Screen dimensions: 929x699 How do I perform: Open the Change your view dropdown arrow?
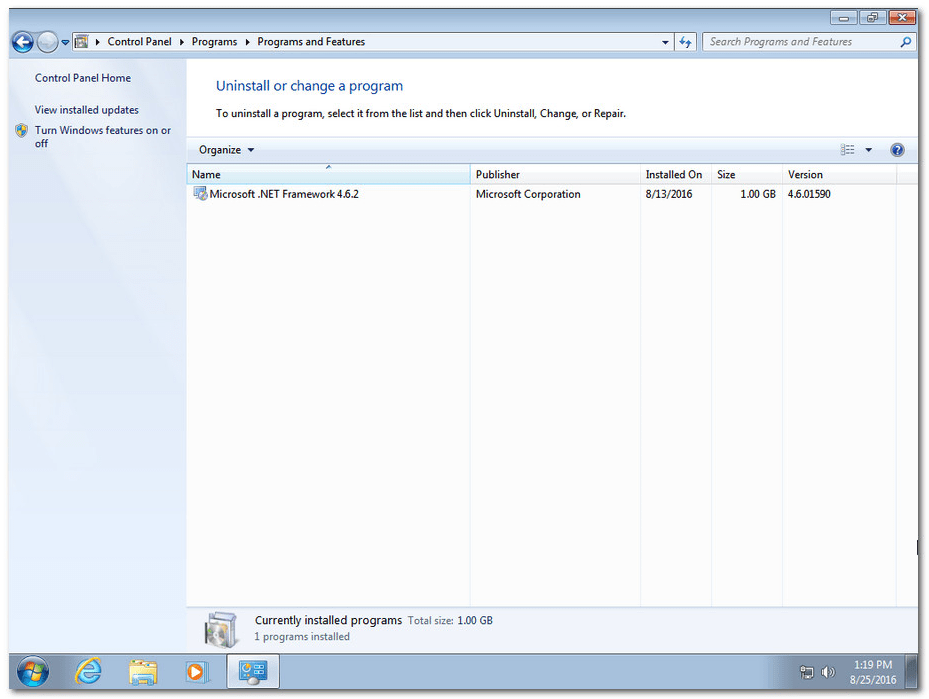pyautogui.click(x=866, y=149)
